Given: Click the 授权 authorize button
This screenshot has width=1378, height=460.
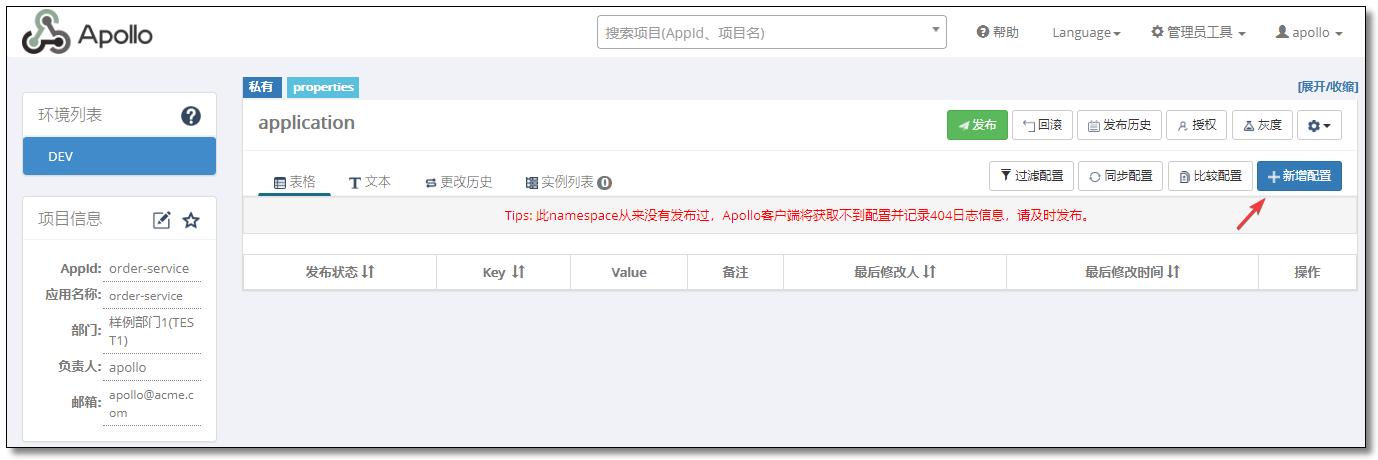Looking at the screenshot, I should [x=1197, y=125].
